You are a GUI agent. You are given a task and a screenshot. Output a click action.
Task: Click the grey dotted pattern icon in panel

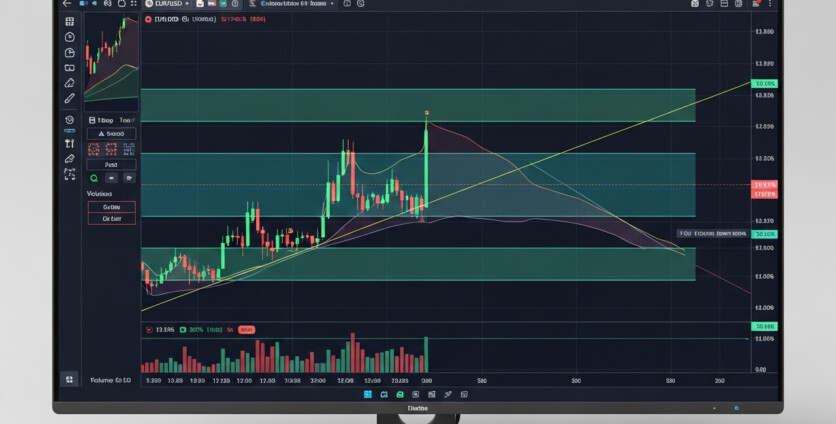pos(128,149)
